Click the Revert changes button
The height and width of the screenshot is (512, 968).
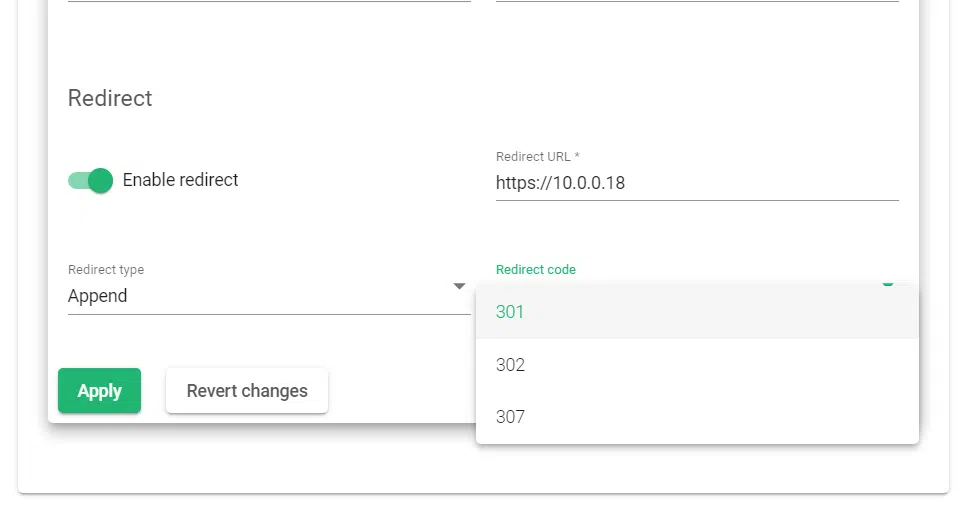pos(247,391)
